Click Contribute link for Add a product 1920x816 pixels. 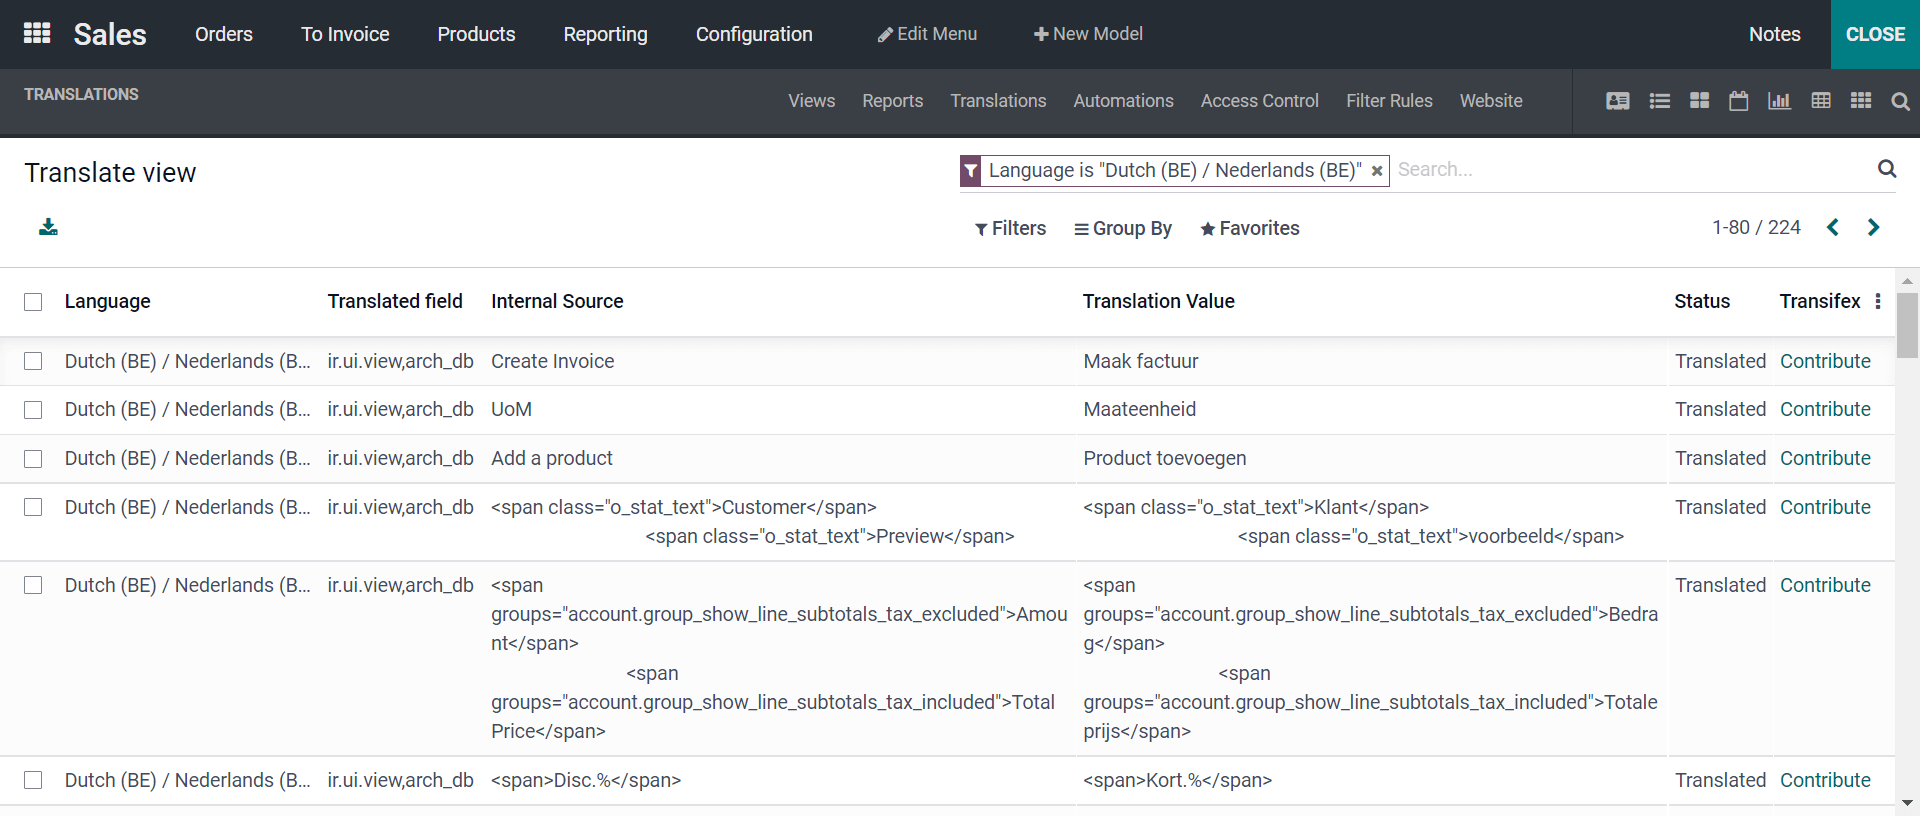(x=1825, y=458)
